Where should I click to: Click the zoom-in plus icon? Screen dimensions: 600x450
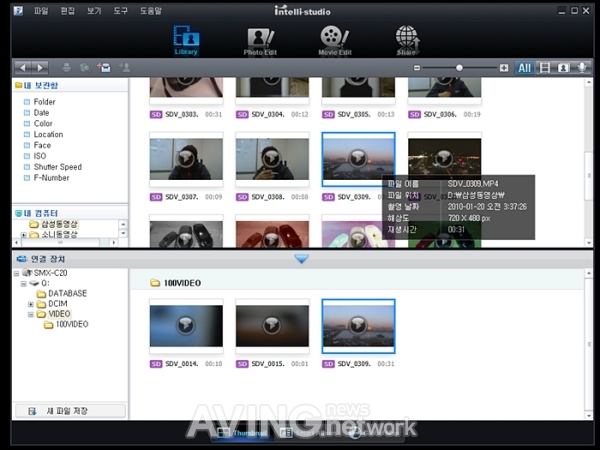504,68
